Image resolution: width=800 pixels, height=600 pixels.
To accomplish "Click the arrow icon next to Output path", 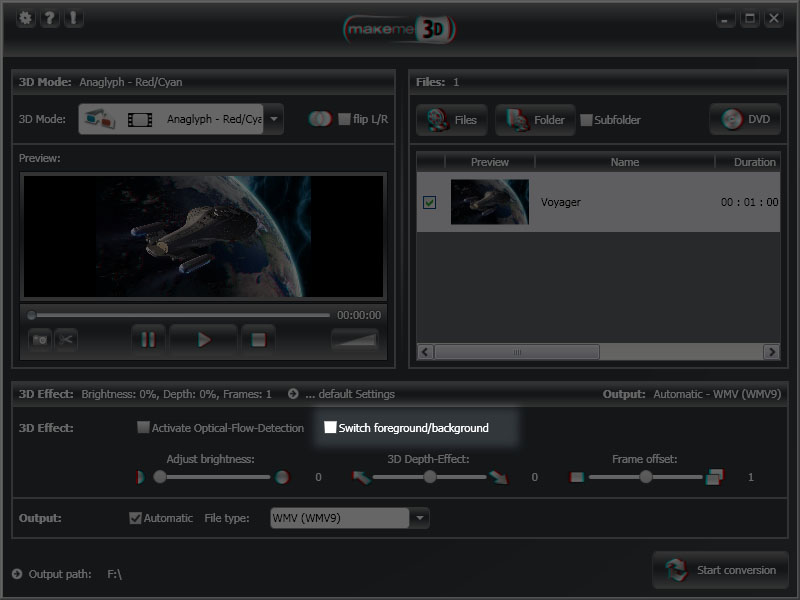I will [x=17, y=574].
